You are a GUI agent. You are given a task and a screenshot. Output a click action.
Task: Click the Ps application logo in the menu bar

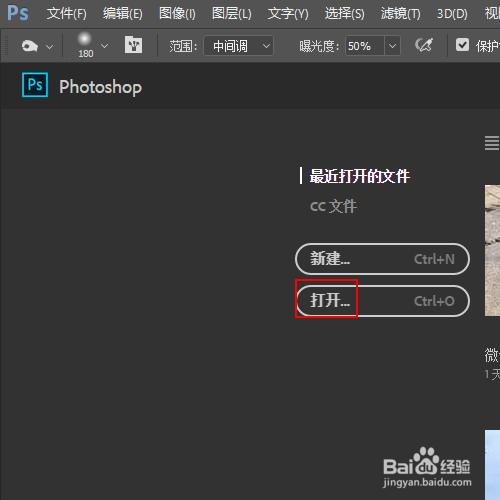(x=18, y=13)
